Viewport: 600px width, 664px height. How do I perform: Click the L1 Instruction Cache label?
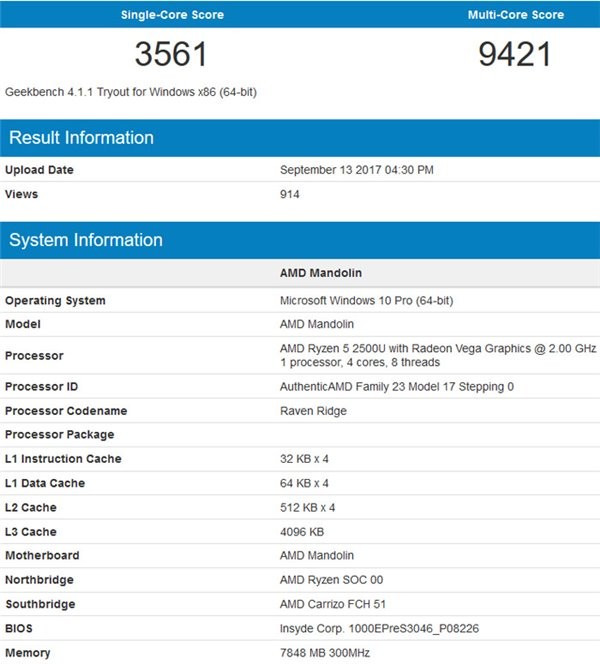(63, 459)
